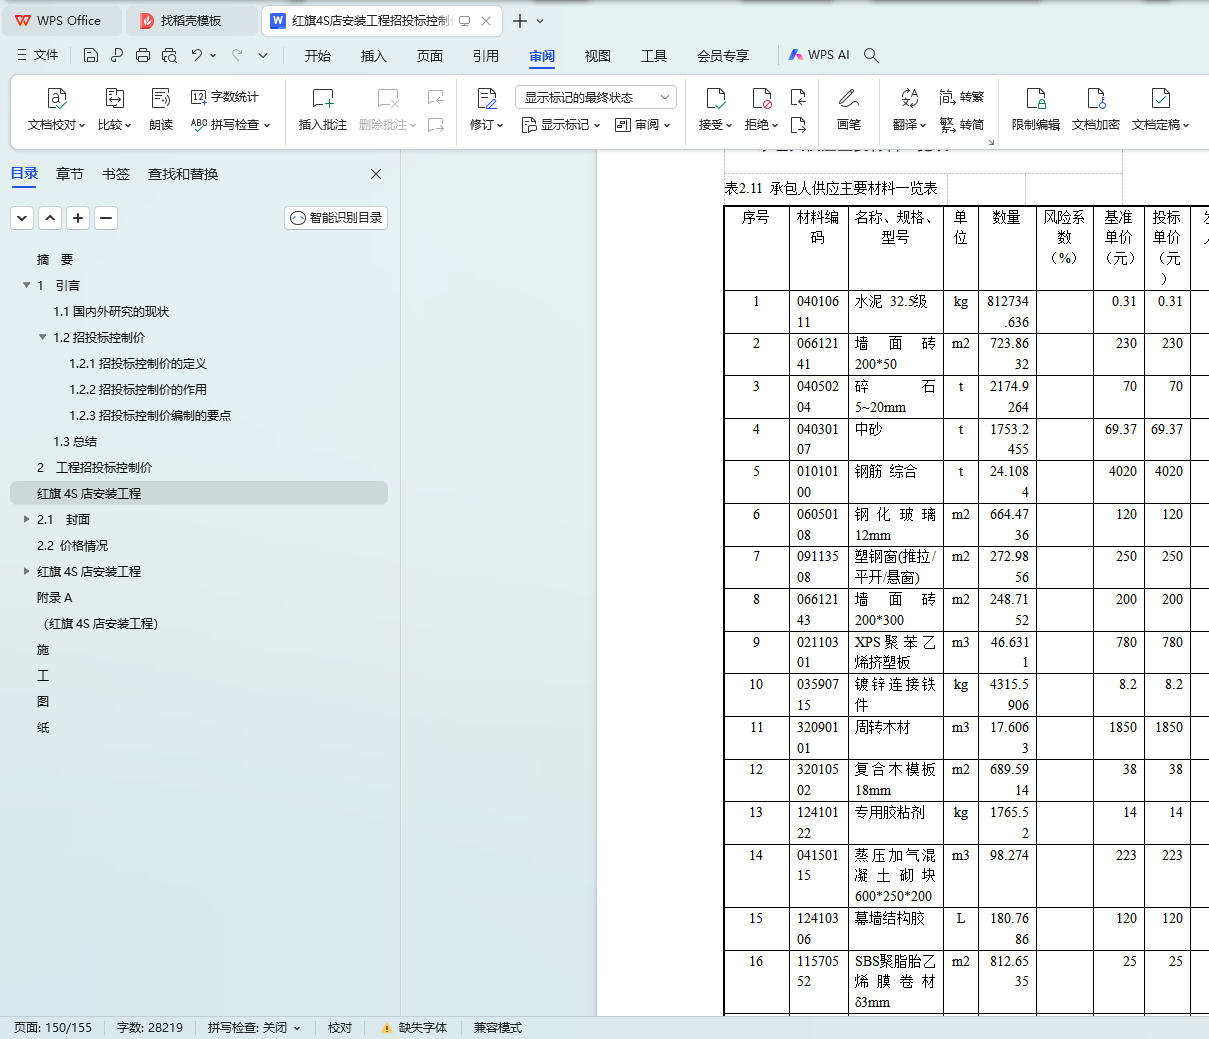Click 智能识别目录 button
Image resolution: width=1209 pixels, height=1039 pixels.
click(x=336, y=218)
